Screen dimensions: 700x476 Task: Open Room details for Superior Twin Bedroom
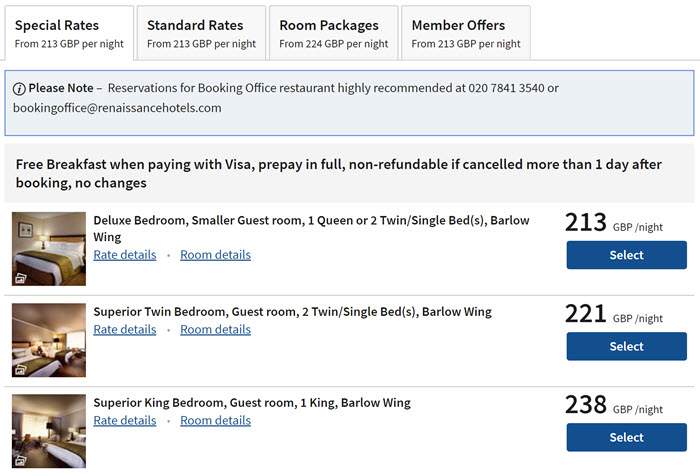click(x=215, y=330)
